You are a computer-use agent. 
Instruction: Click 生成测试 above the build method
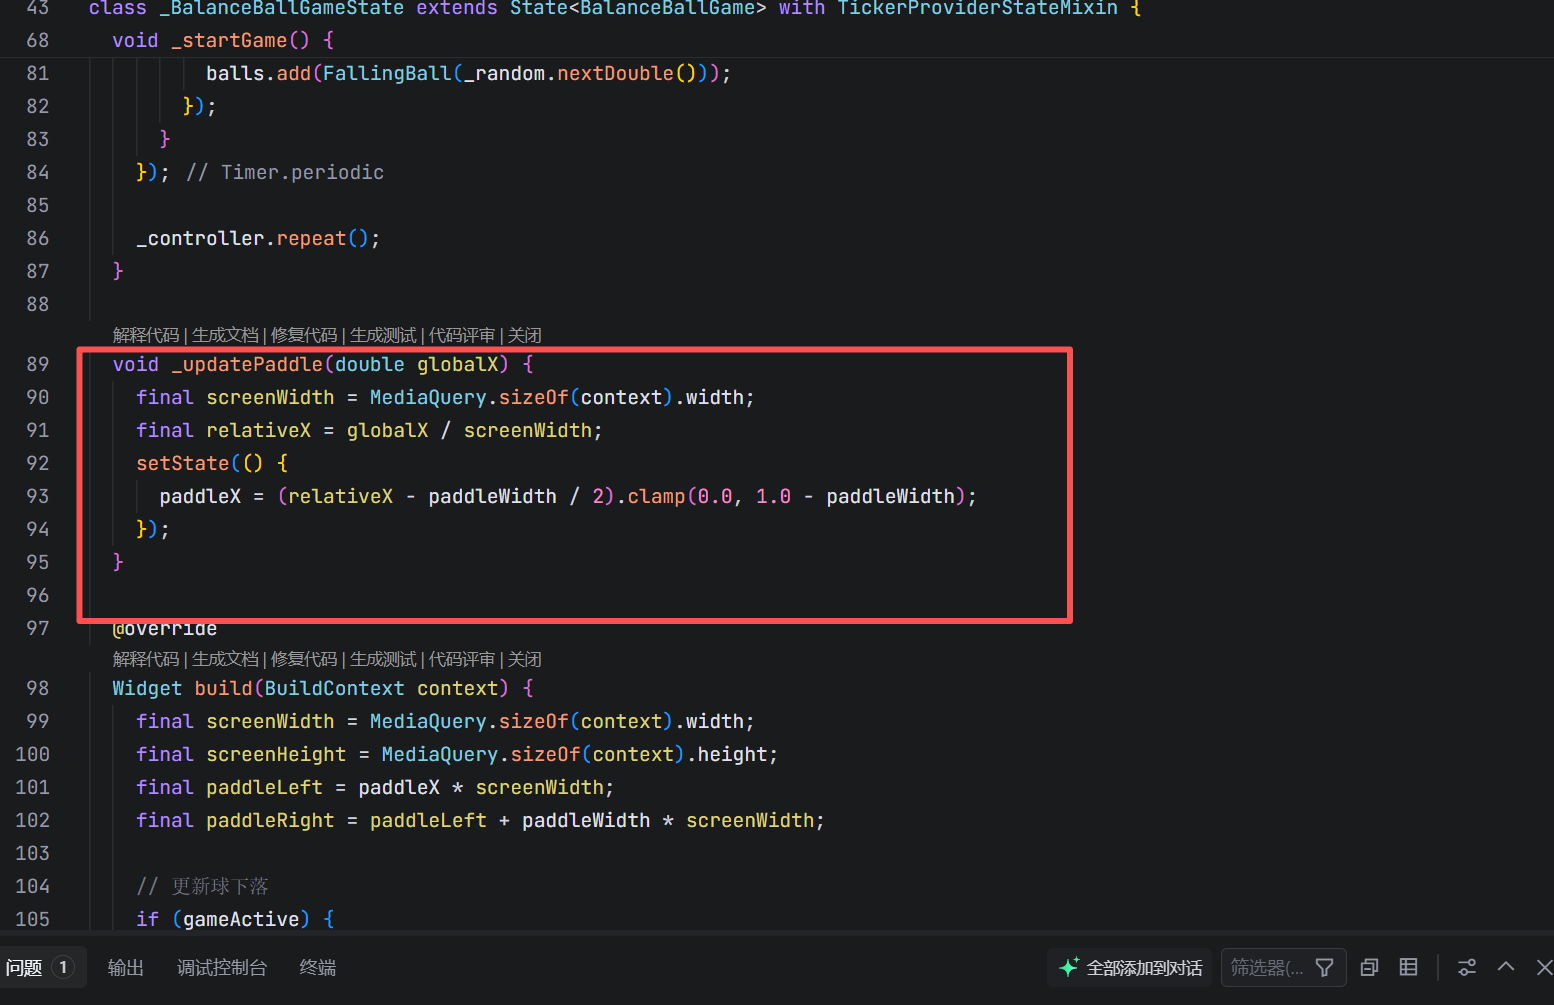(x=383, y=659)
